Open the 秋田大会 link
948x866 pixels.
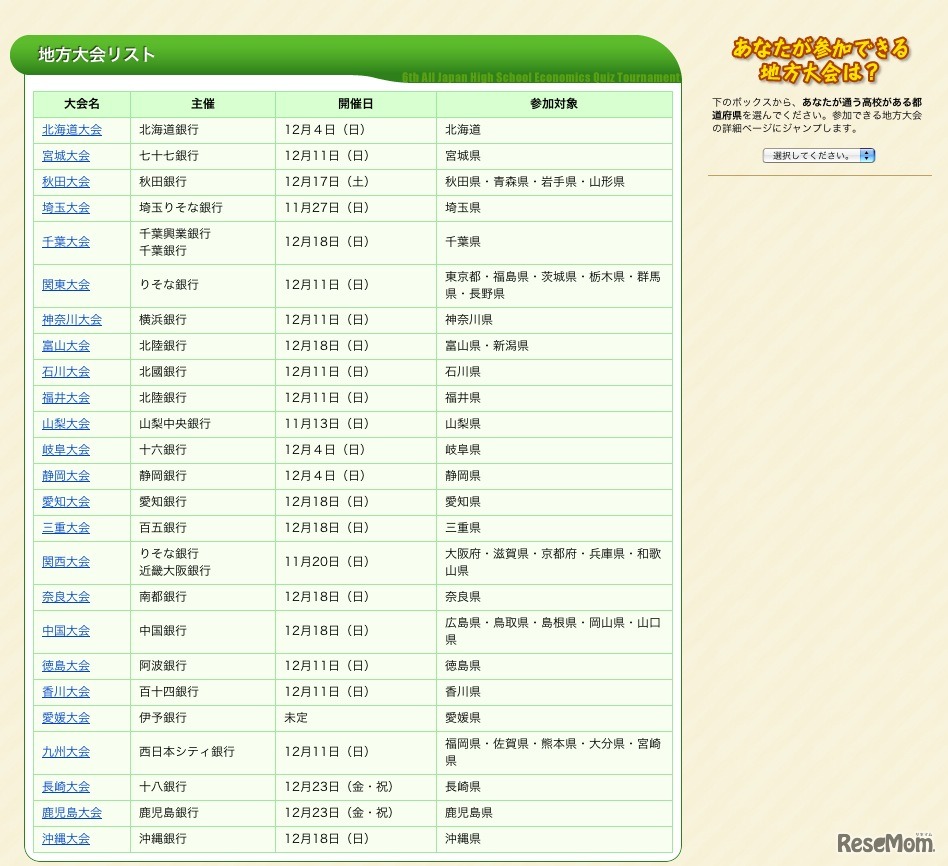66,182
